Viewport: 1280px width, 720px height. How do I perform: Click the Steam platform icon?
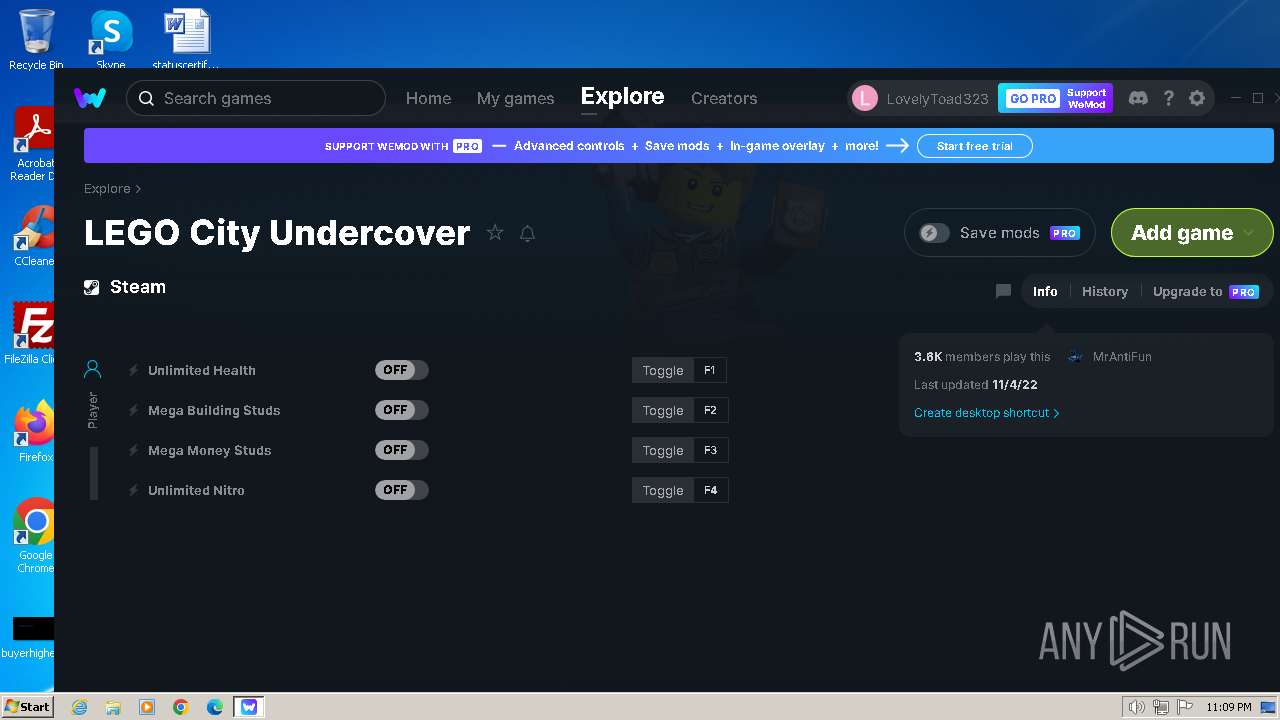[x=92, y=287]
